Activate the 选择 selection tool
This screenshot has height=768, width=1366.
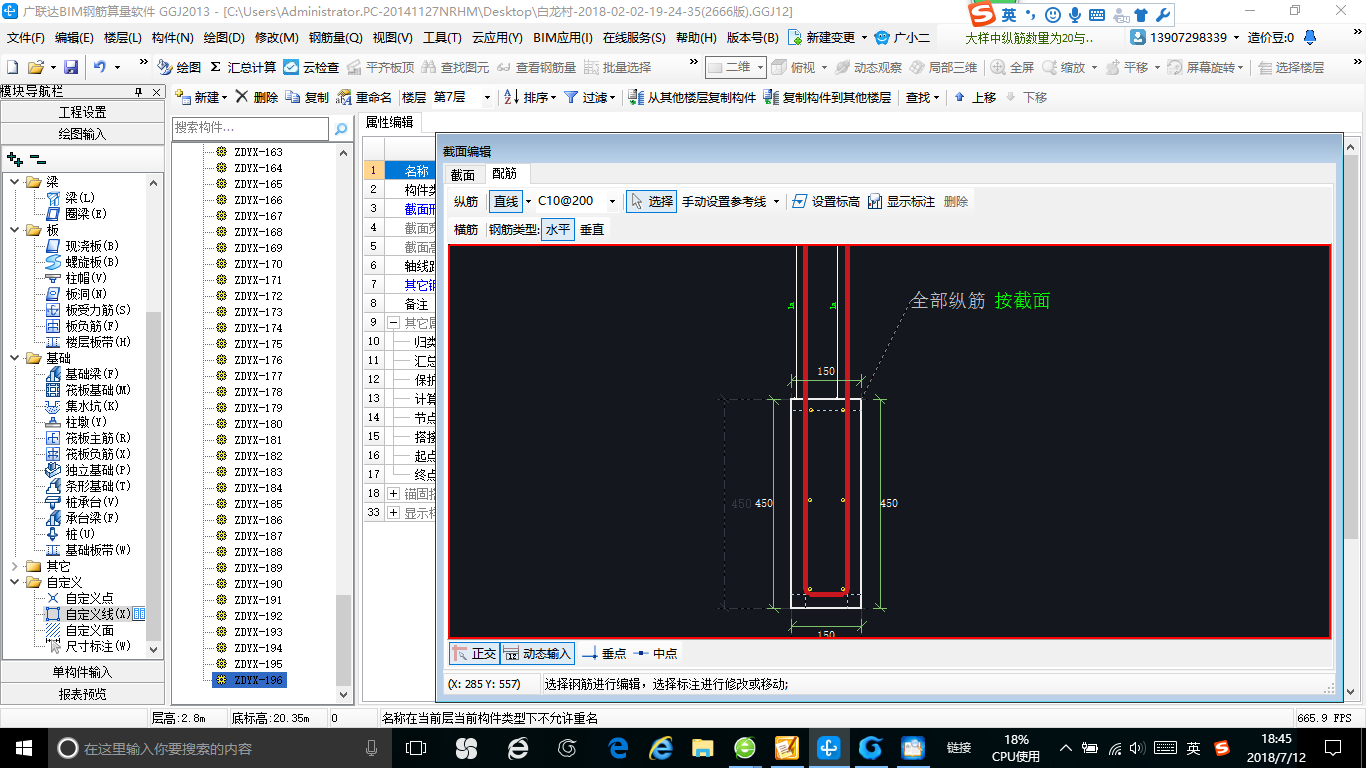651,201
